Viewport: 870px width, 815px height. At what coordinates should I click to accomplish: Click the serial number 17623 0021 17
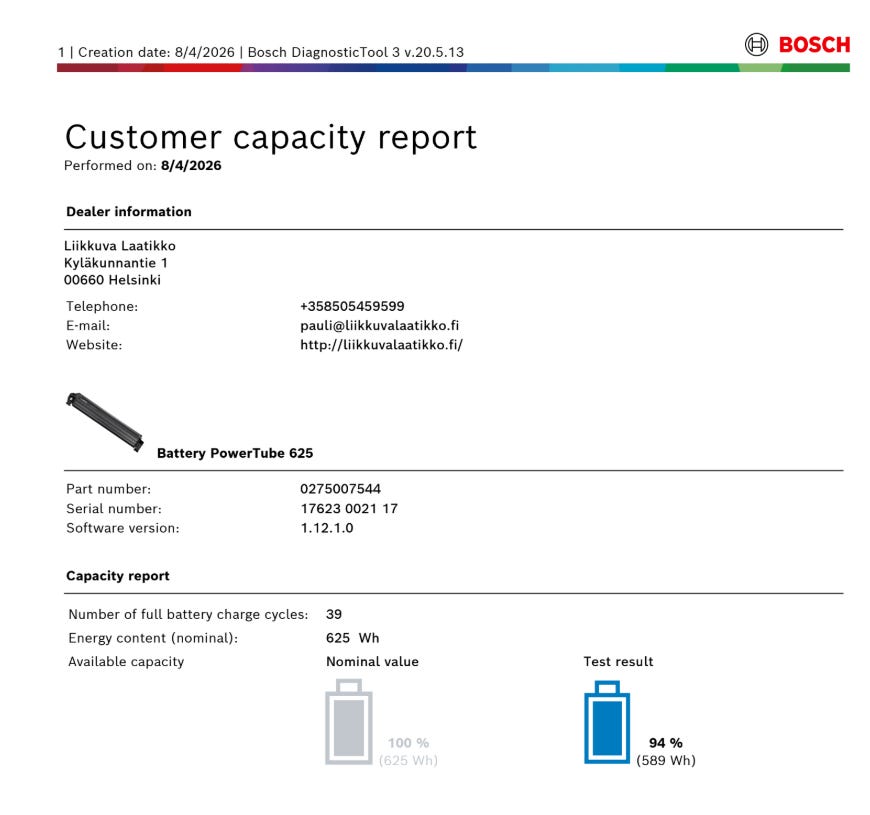(x=349, y=508)
